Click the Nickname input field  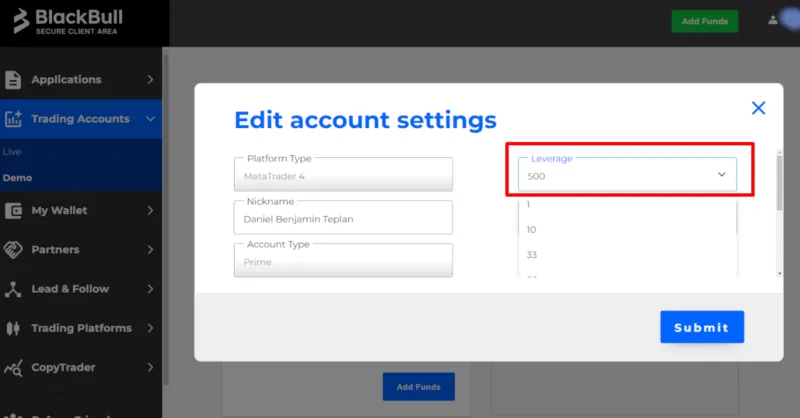342,217
